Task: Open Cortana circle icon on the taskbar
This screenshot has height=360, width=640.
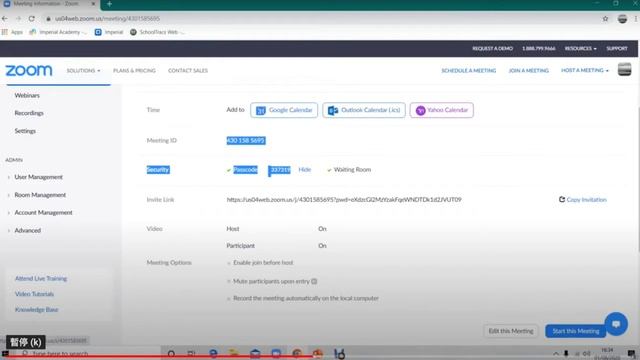Action: 171,353
